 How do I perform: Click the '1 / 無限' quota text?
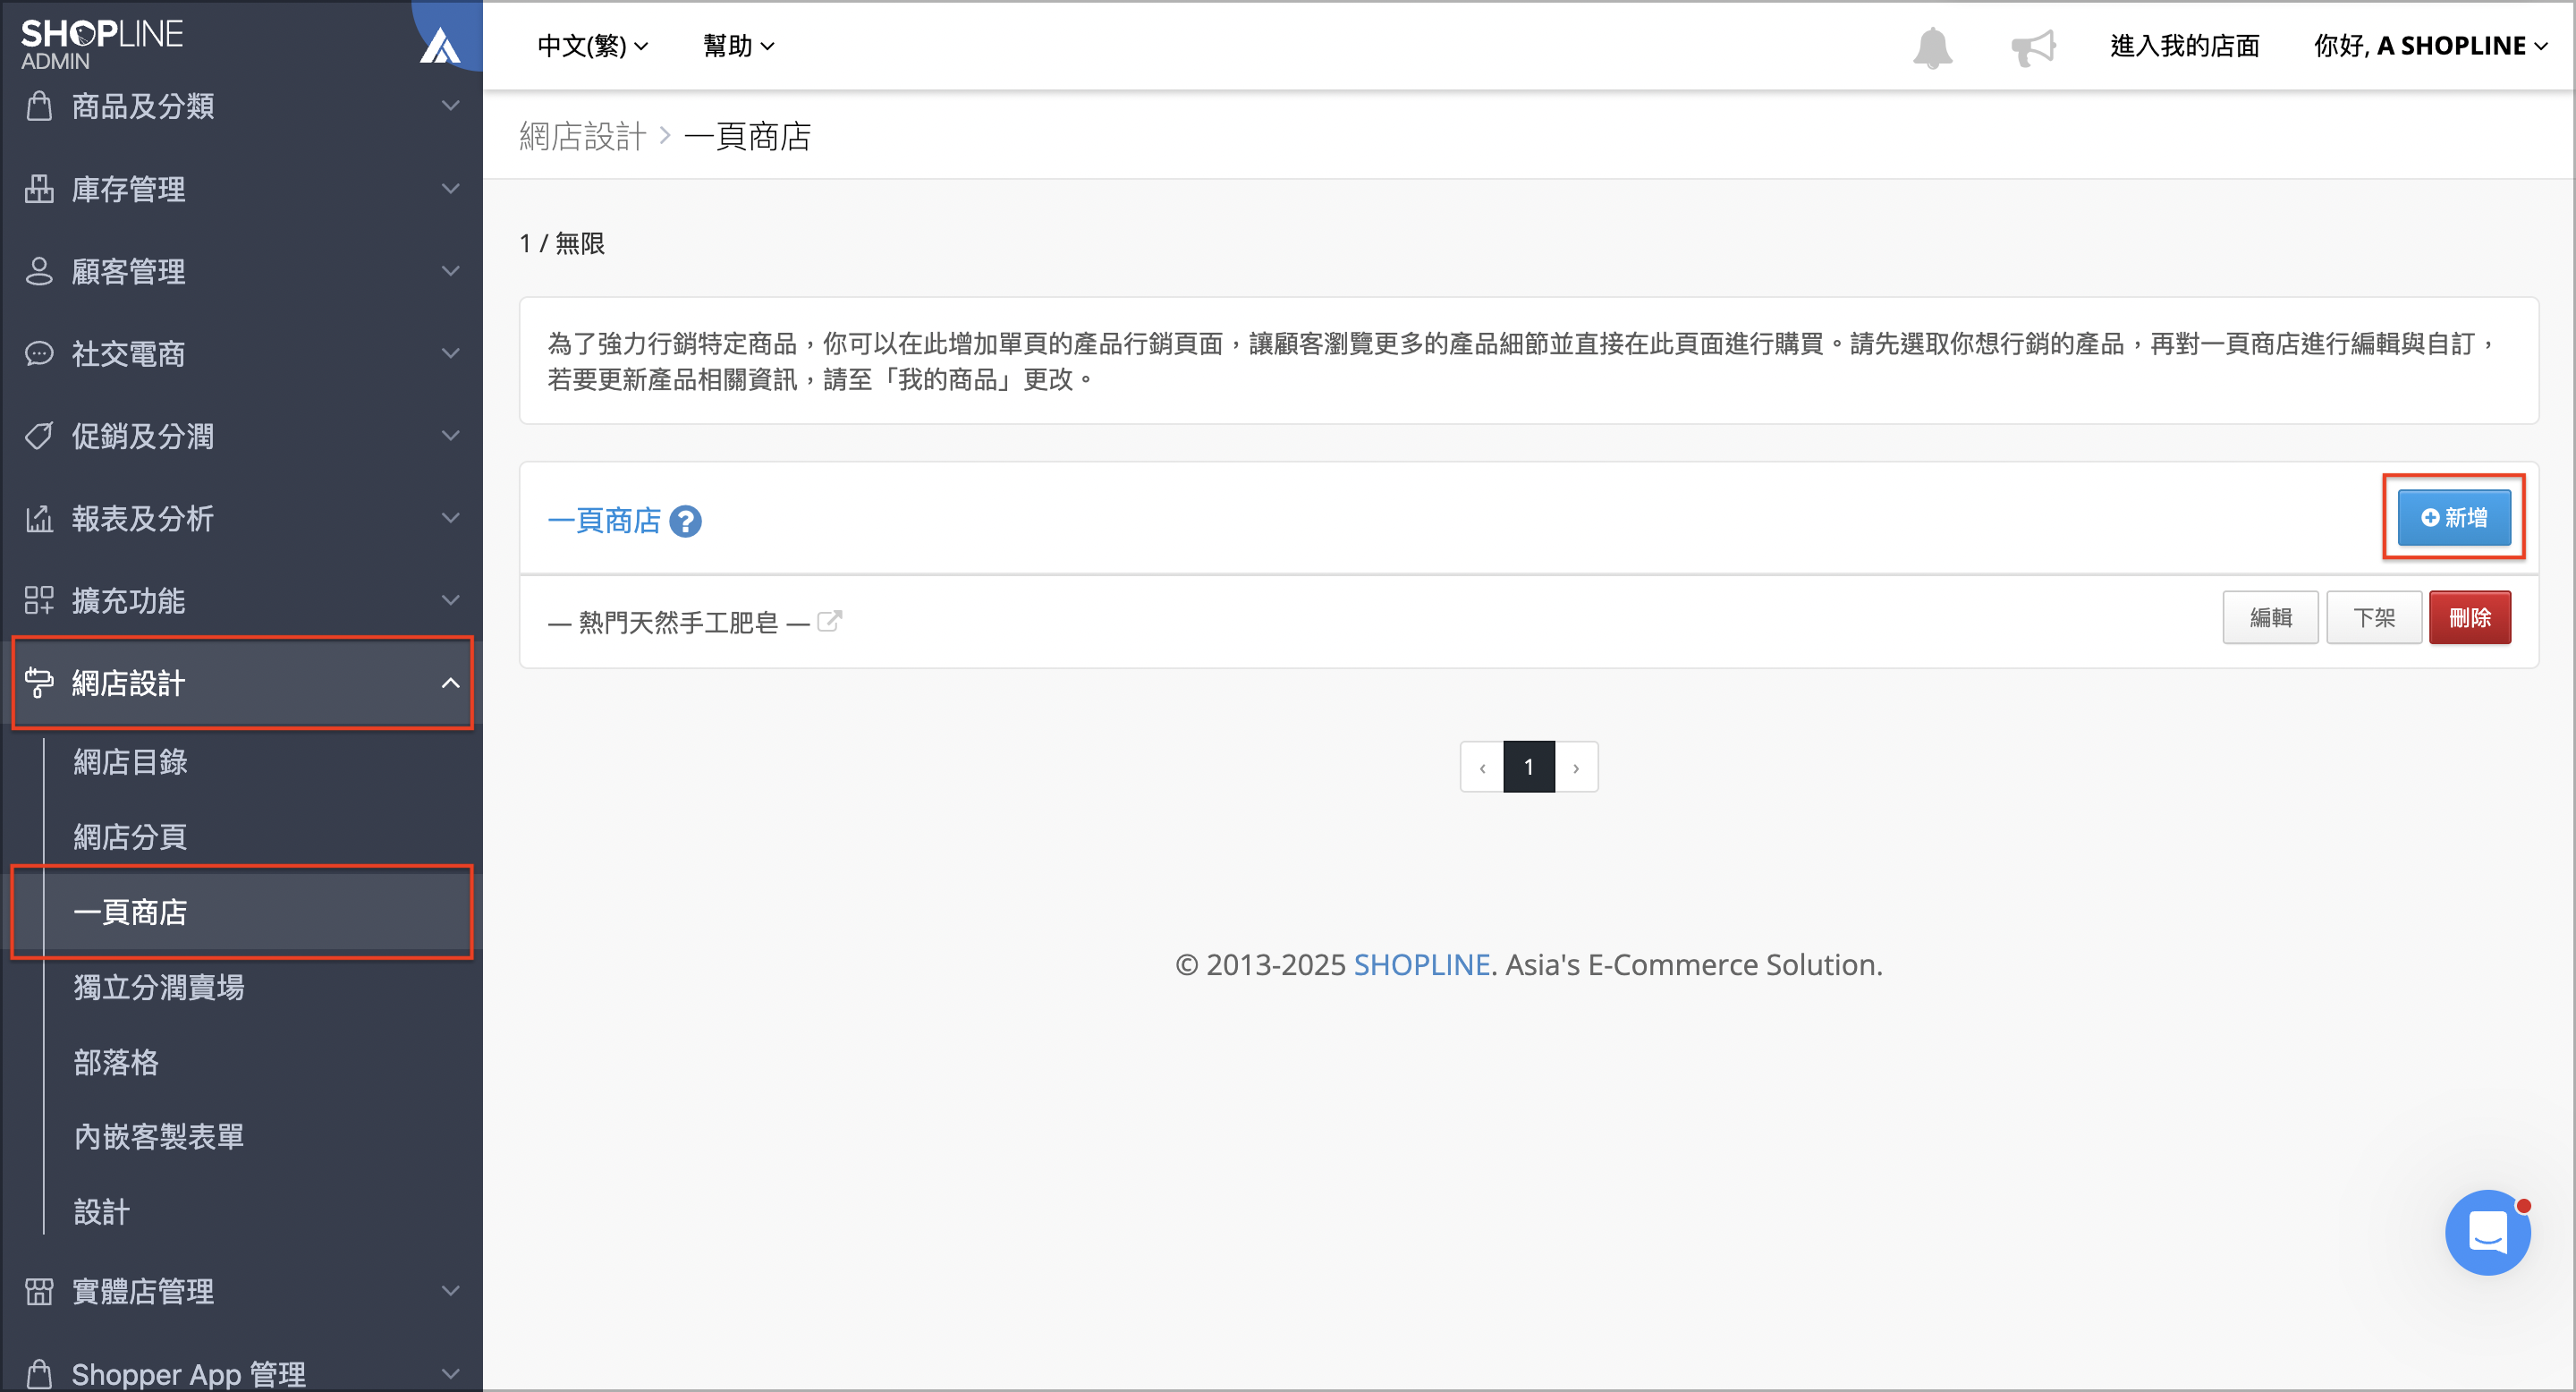(562, 243)
